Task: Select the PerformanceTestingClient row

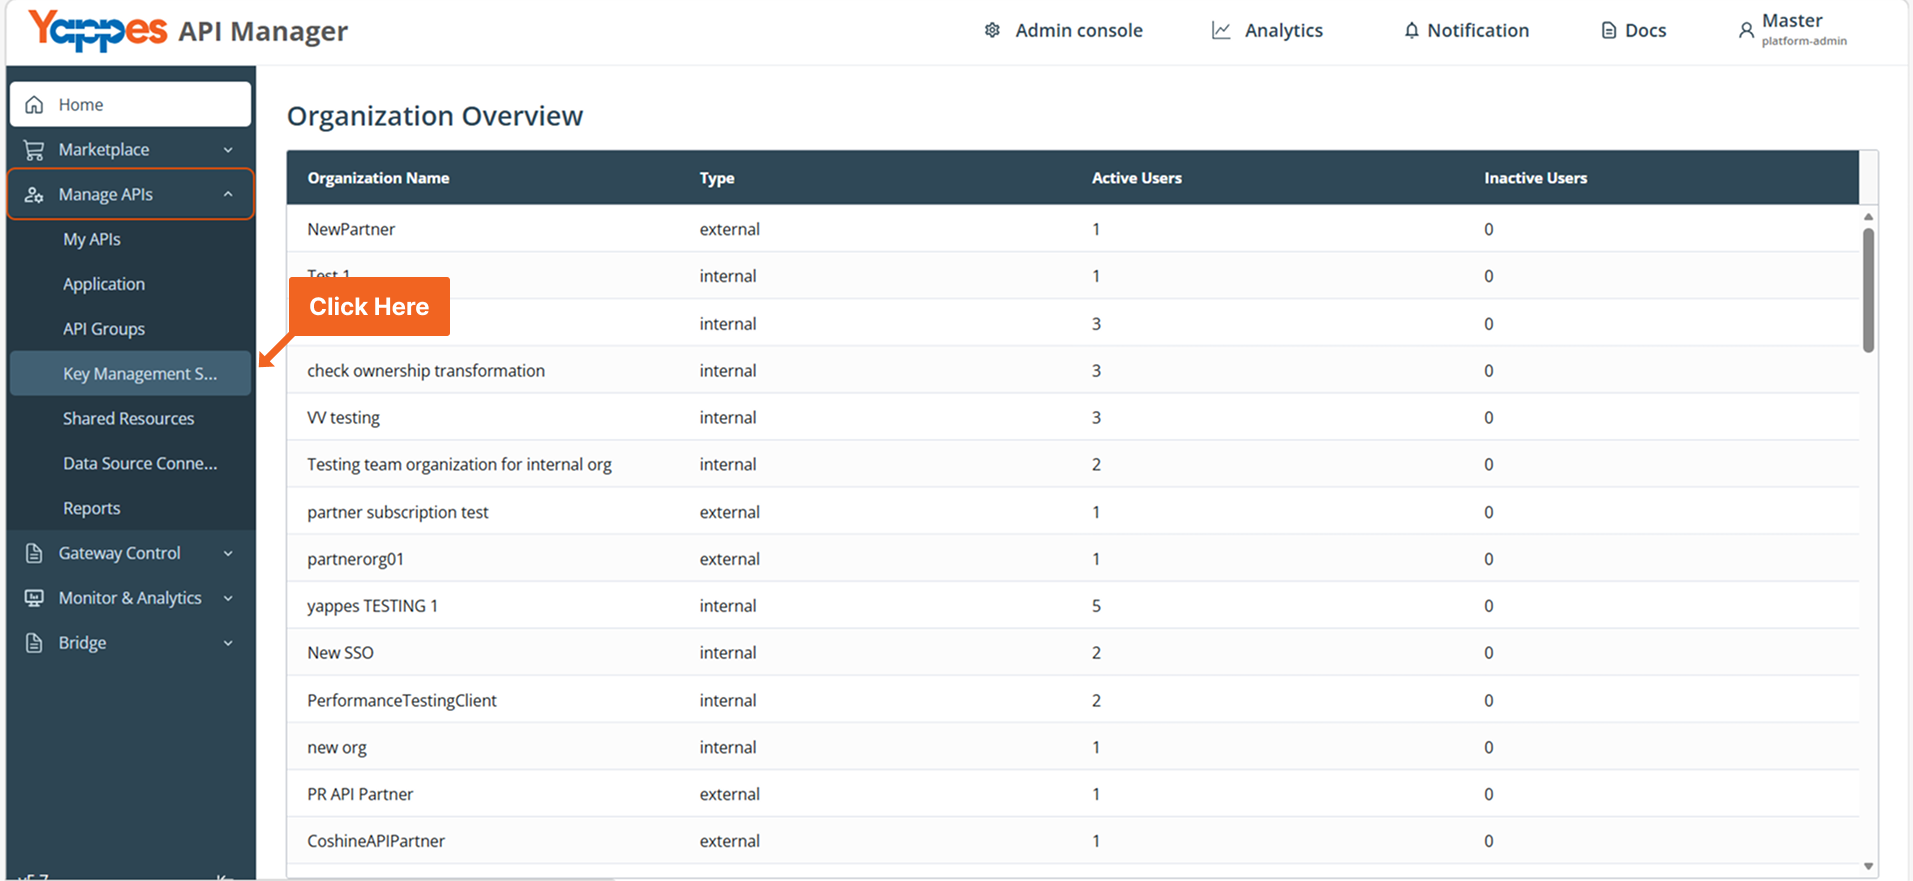Action: pos(1072,700)
